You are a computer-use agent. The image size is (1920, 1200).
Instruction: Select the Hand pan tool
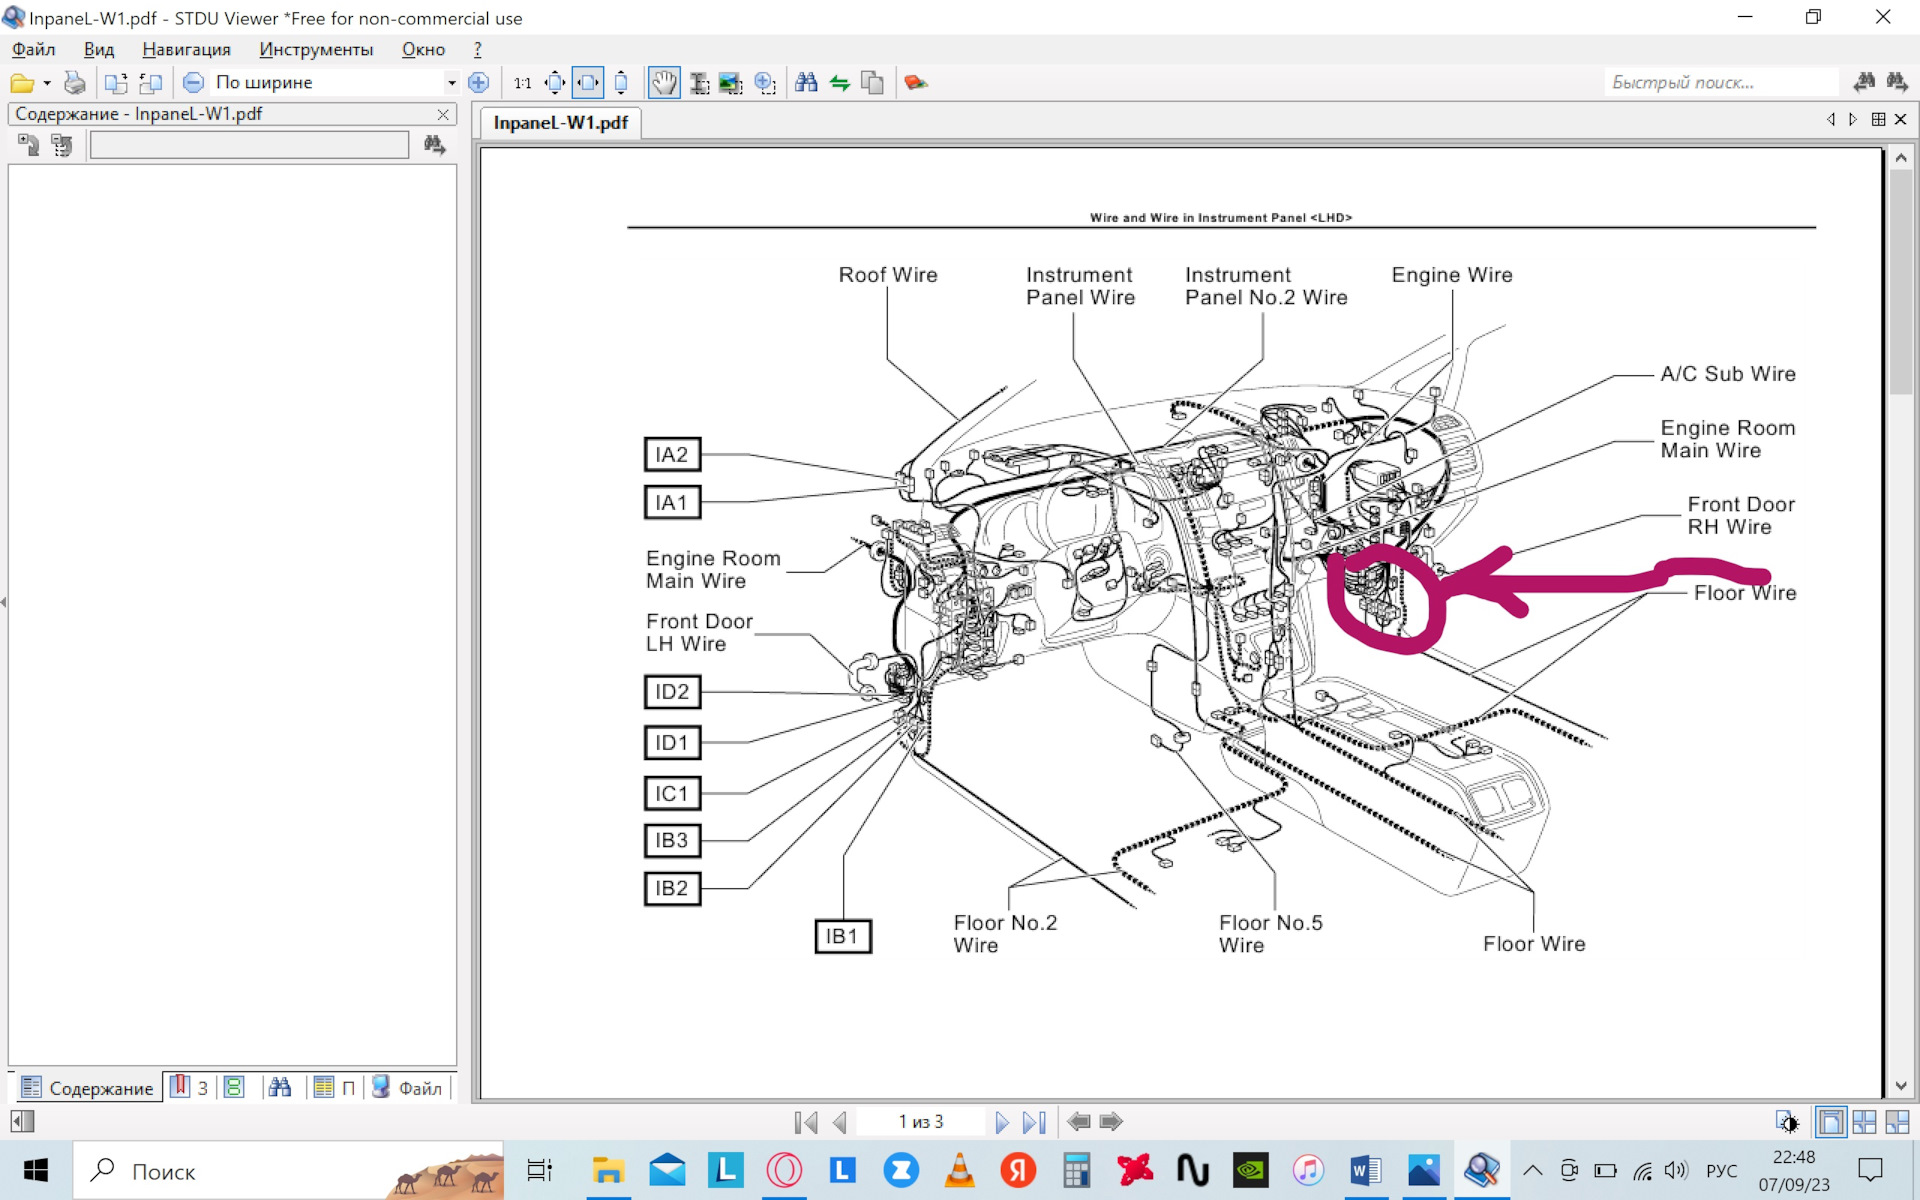click(x=664, y=83)
